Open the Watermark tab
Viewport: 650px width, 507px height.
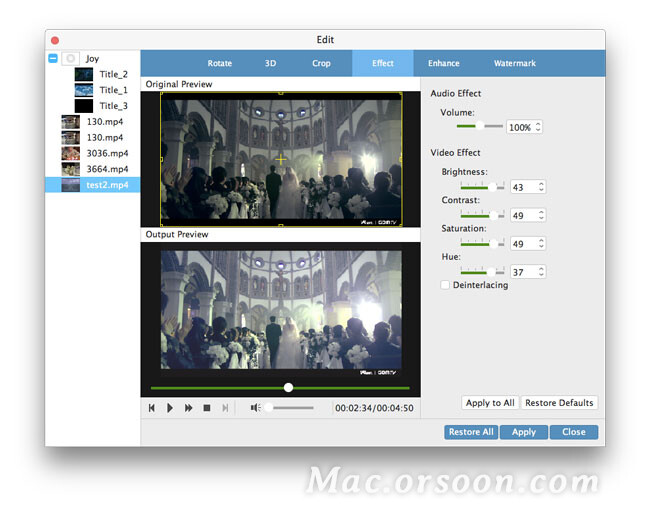514,64
